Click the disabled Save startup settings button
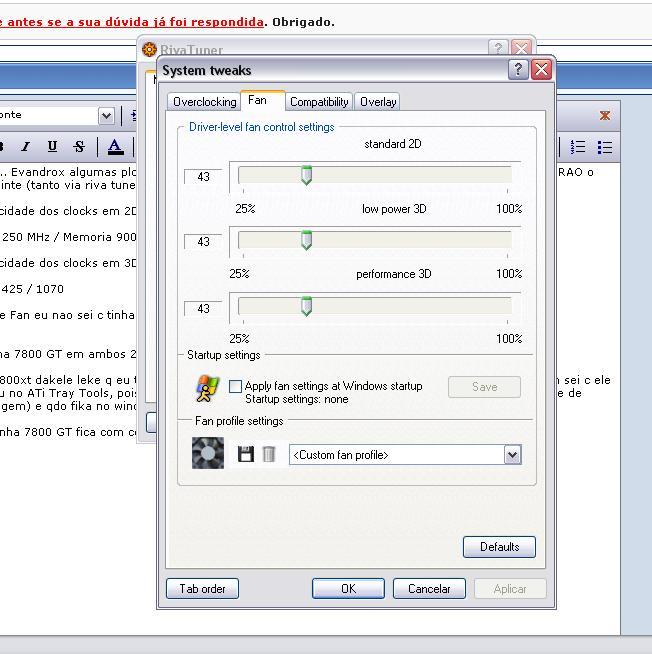Screen dimensions: 652x654 [484, 387]
